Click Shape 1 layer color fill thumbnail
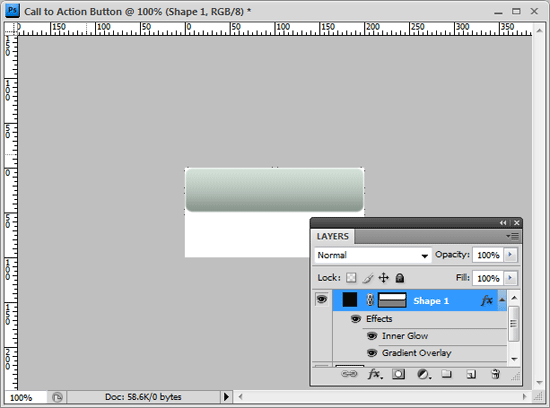Viewport: 550px width, 408px height. (350, 300)
